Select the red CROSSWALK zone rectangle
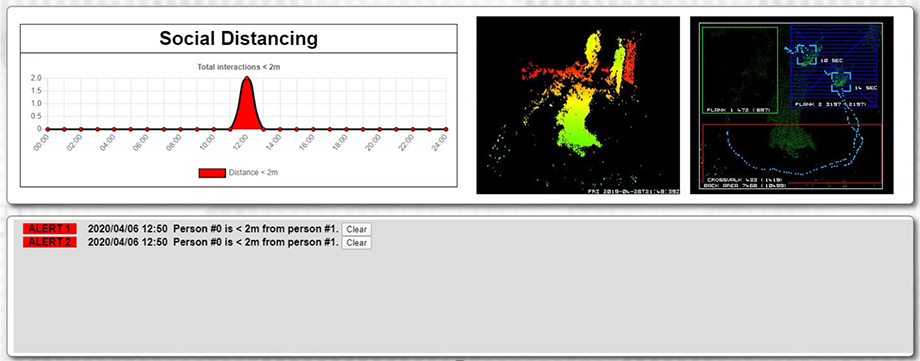Image resolution: width=920 pixels, height=361 pixels. coord(792,153)
